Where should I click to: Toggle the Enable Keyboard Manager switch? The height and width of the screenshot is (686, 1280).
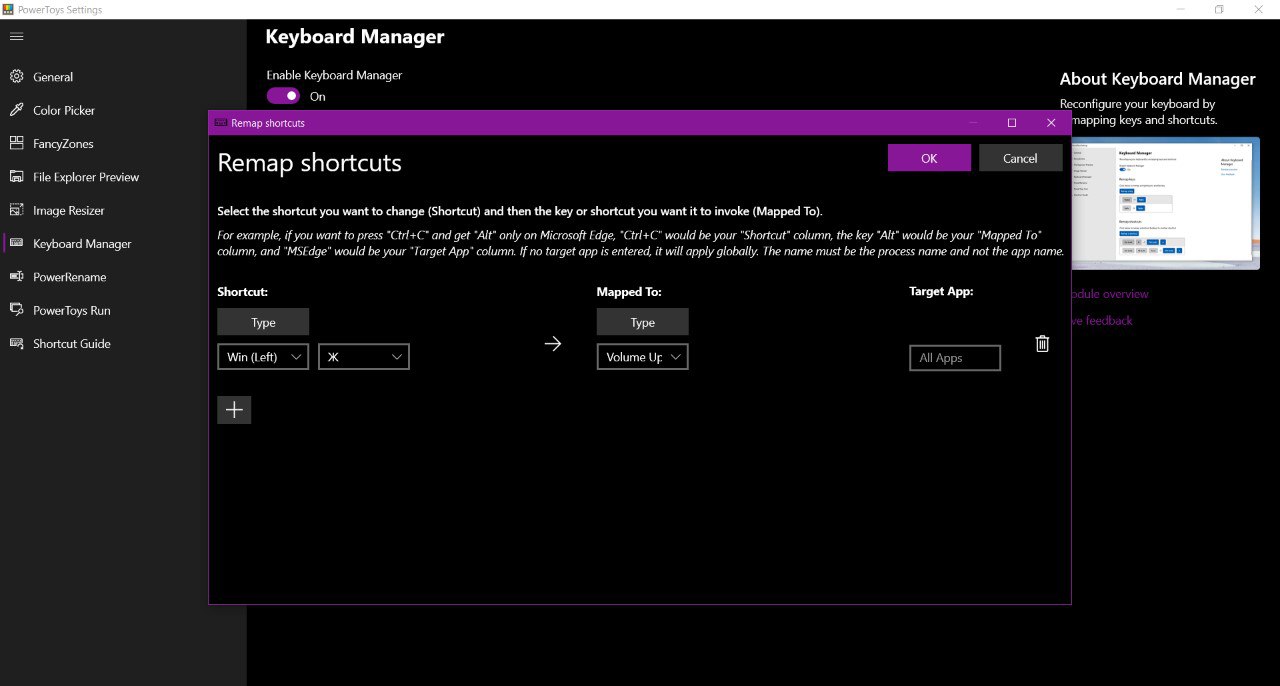[x=283, y=96]
